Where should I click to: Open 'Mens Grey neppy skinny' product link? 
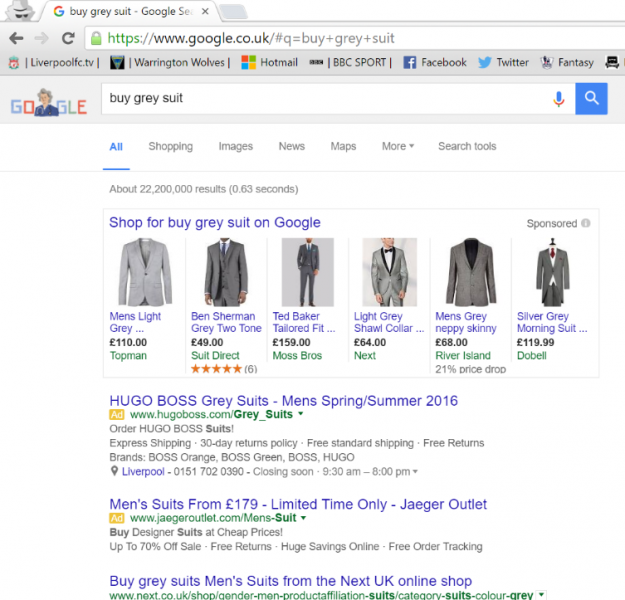pos(466,322)
